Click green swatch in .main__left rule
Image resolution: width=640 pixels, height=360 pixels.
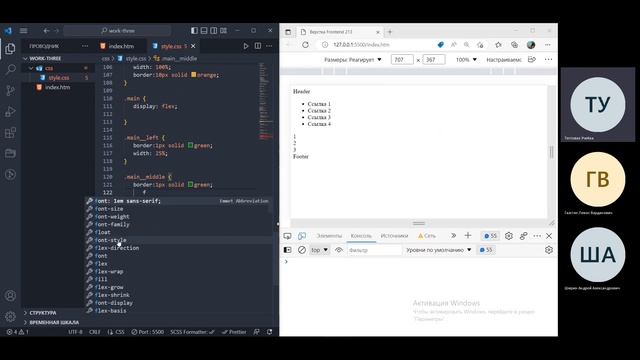click(x=190, y=145)
